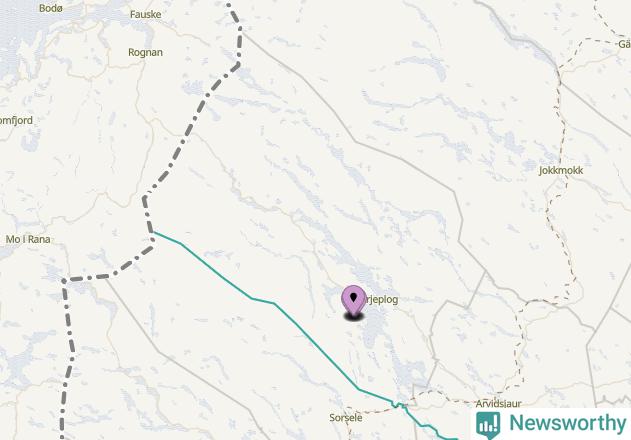631x440 pixels.
Task: Select the Mo i Rana label
Action: (x=28, y=240)
